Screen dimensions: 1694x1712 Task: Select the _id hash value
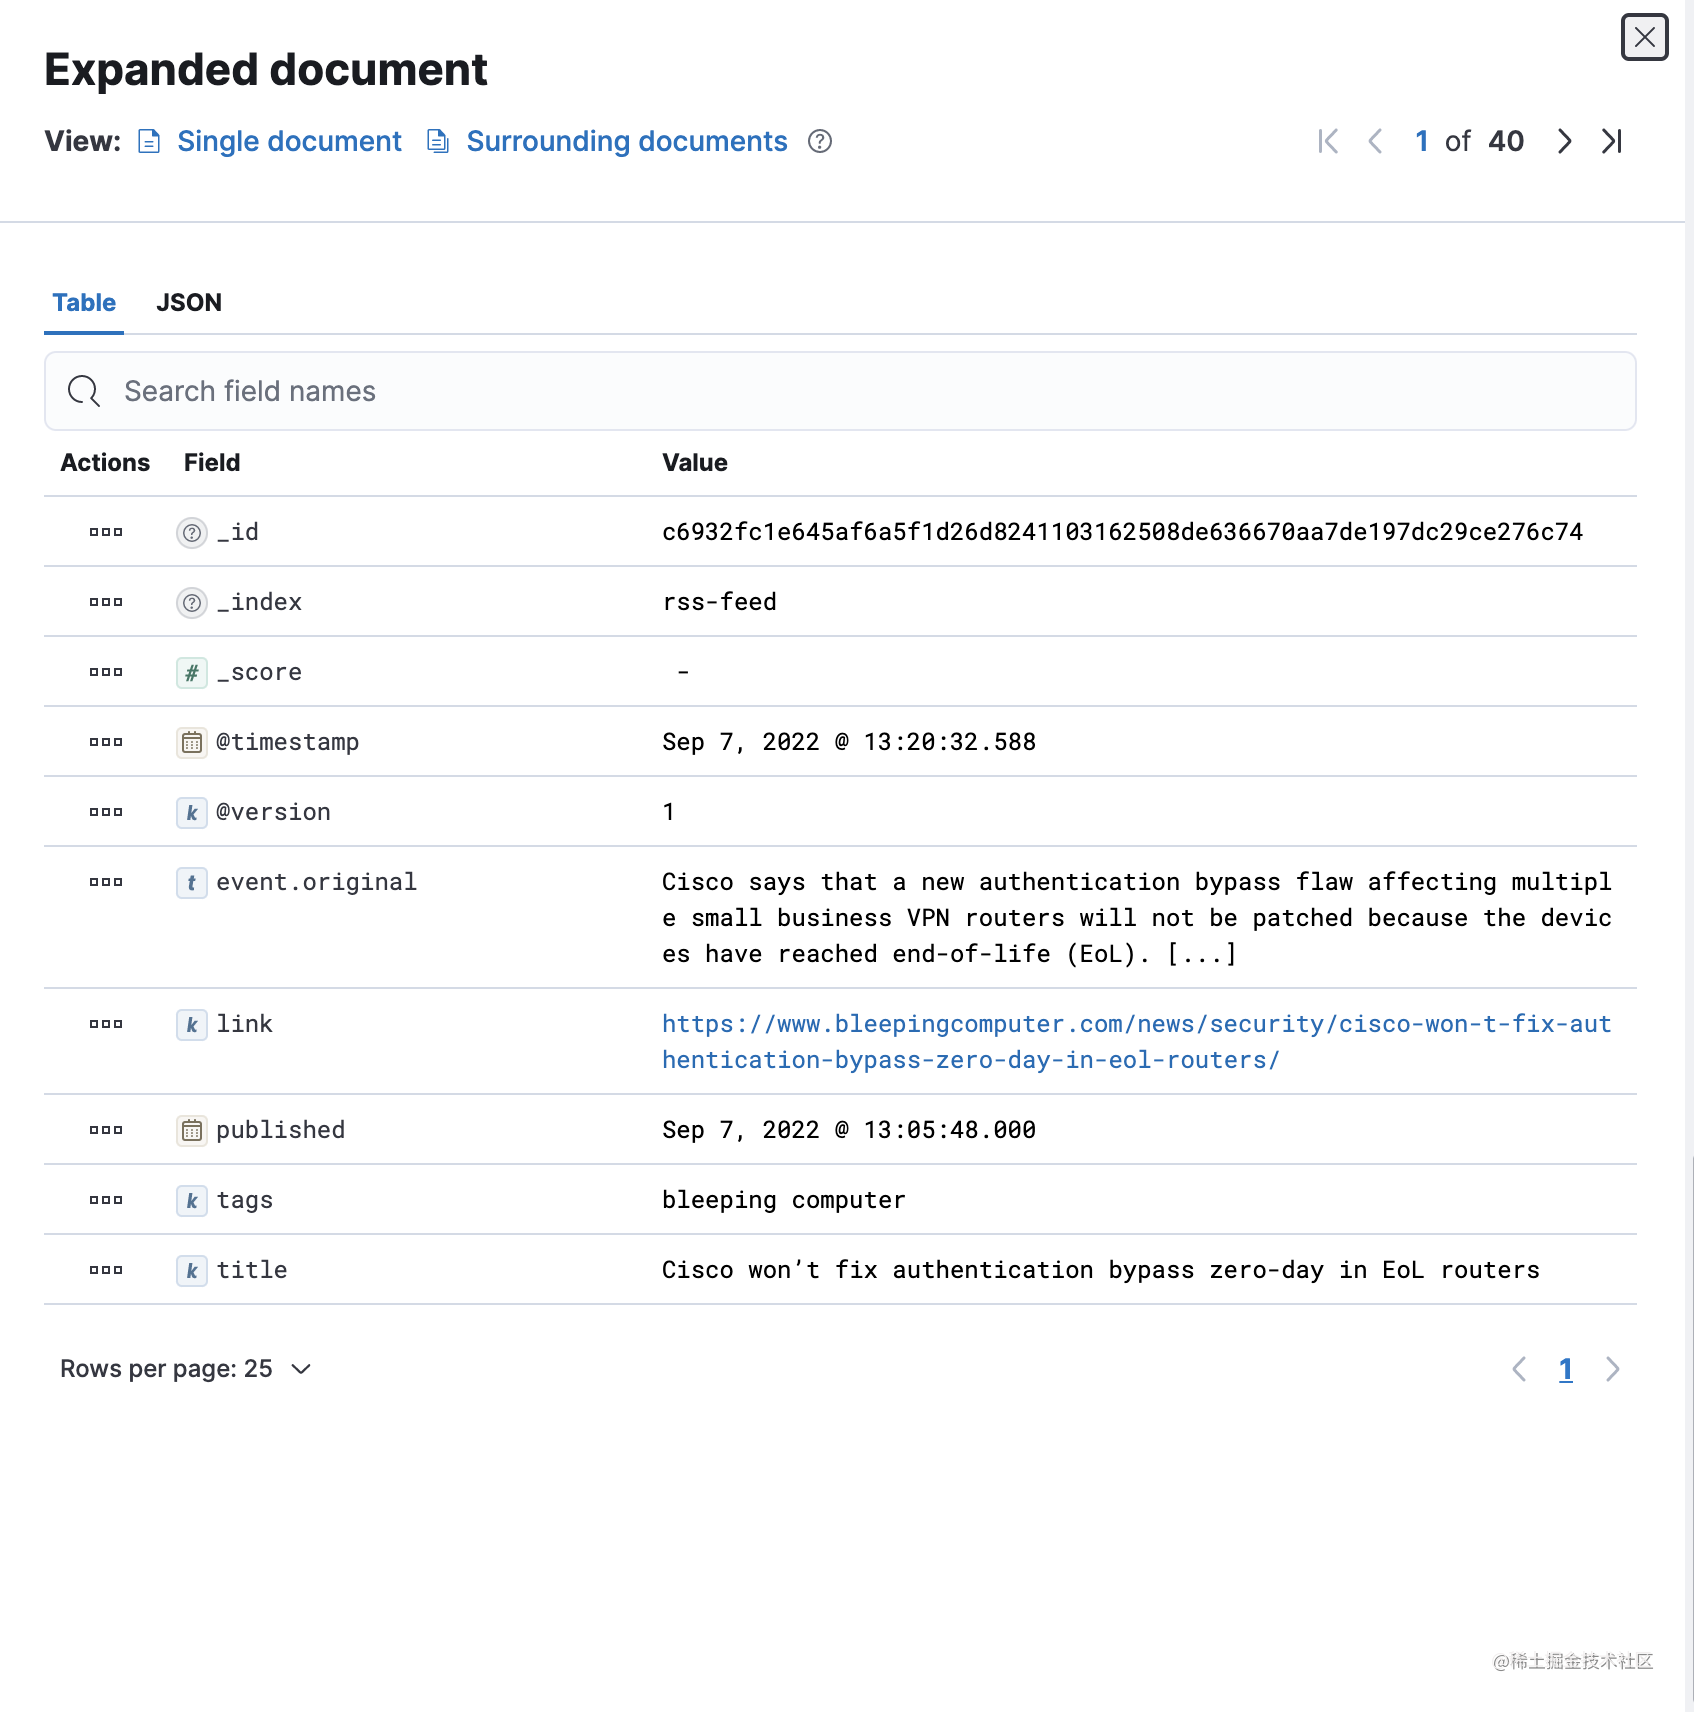[x=1122, y=532]
